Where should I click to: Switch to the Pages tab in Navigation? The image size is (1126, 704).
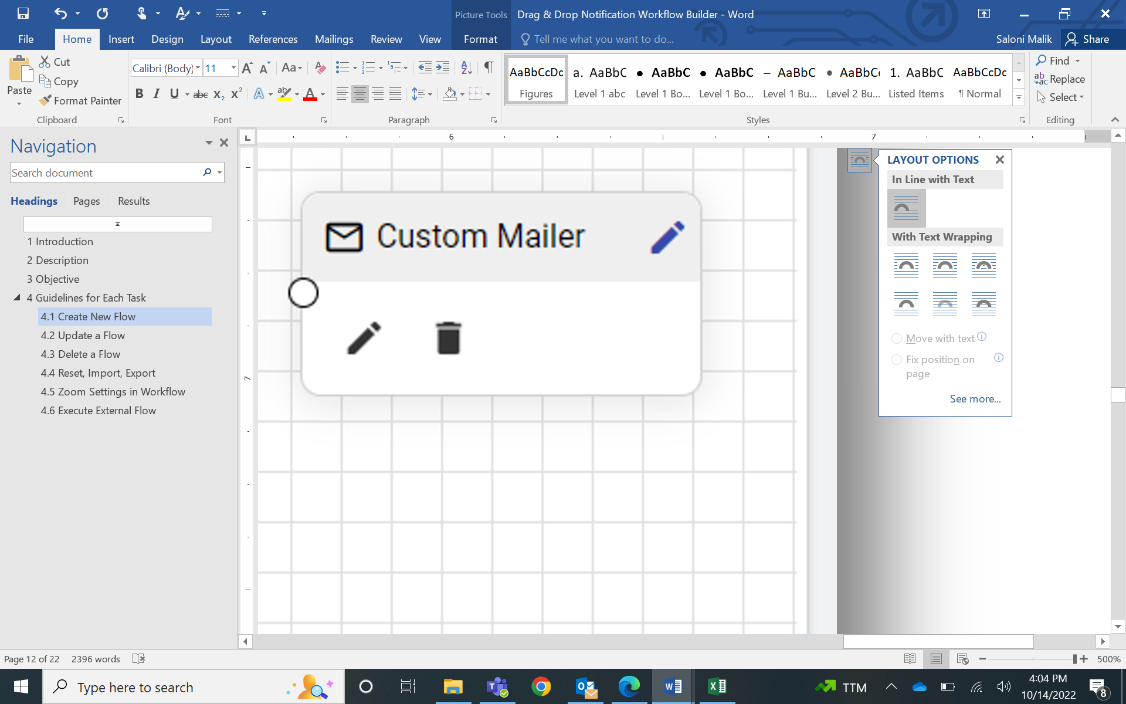[87, 201]
